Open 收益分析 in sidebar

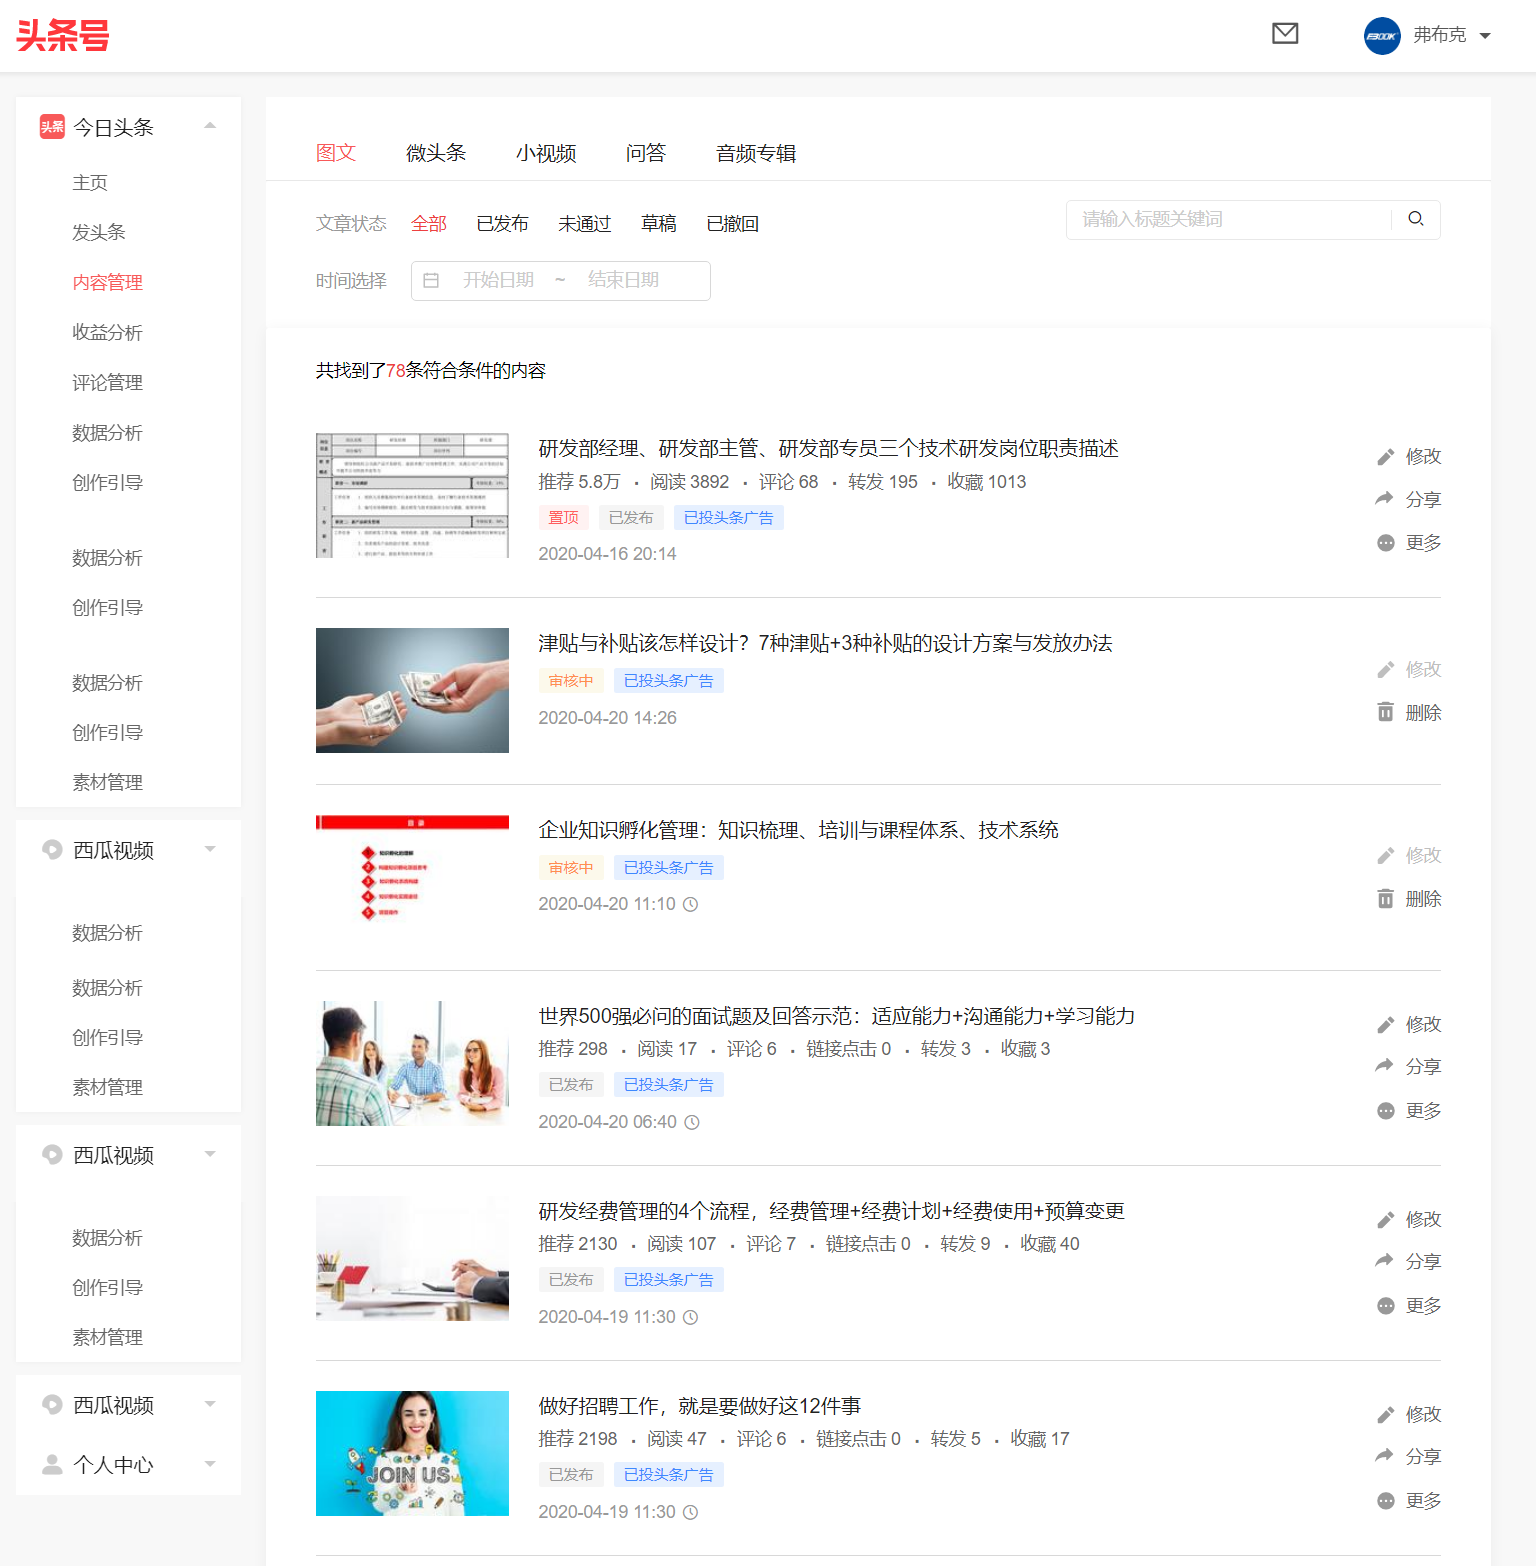click(107, 333)
